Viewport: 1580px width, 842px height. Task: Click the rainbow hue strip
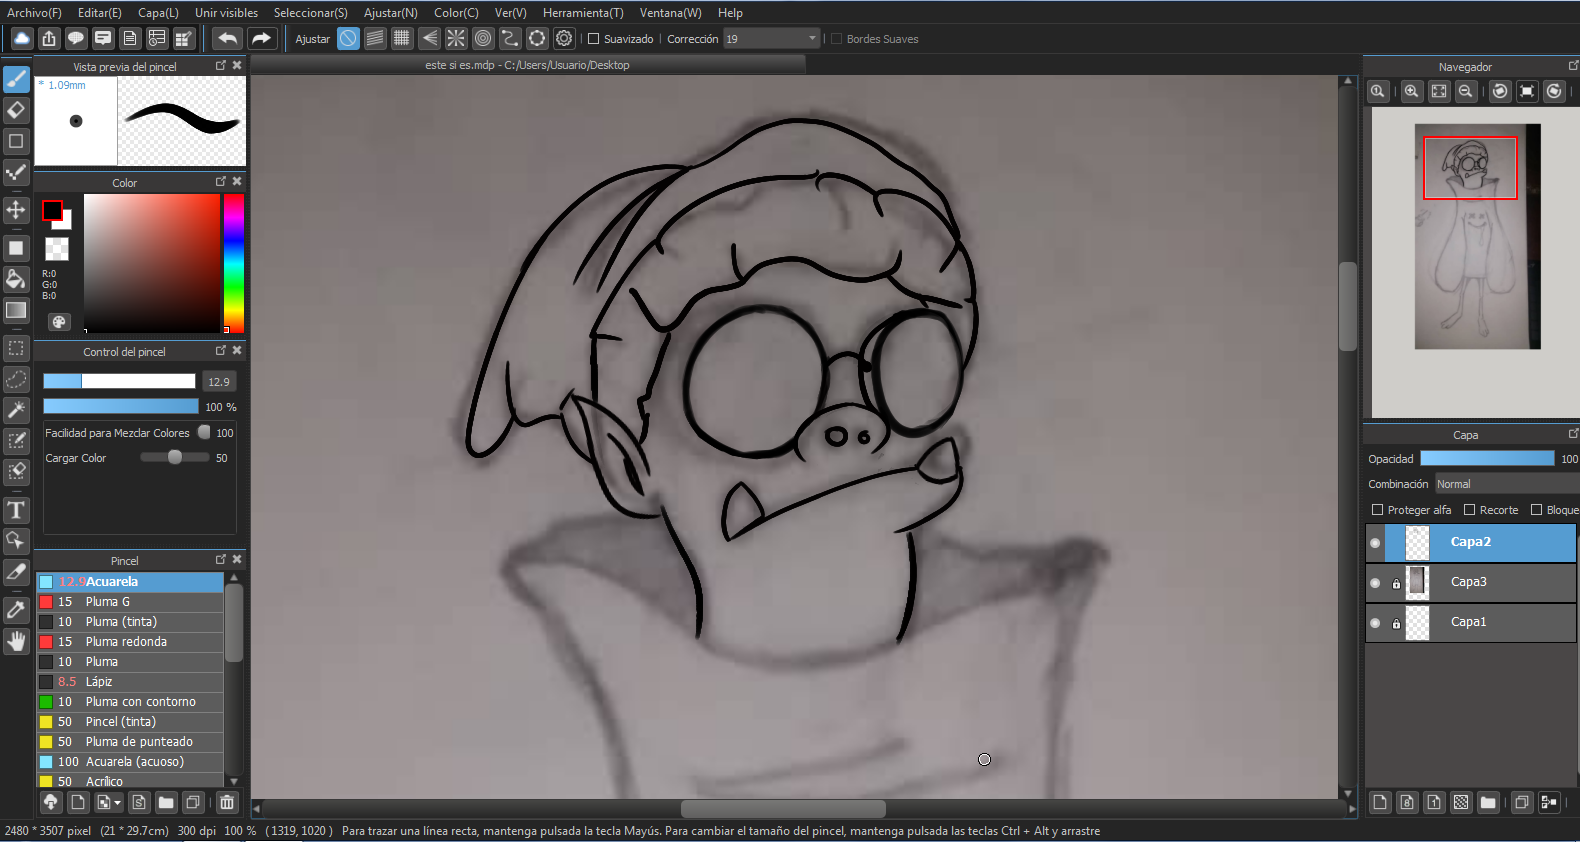point(234,263)
